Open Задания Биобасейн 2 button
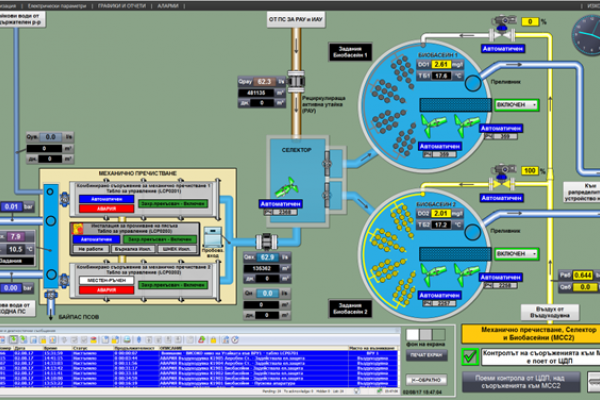The image size is (600, 400). [x=350, y=309]
